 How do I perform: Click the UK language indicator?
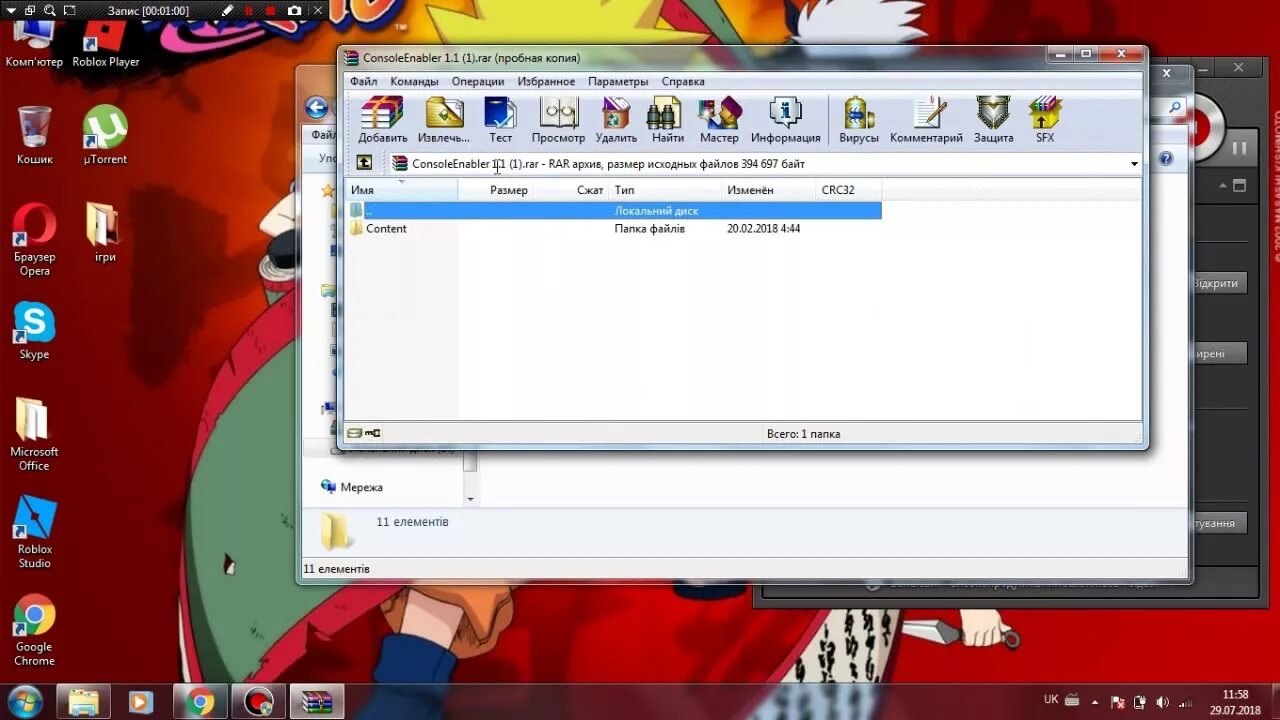click(x=1051, y=700)
